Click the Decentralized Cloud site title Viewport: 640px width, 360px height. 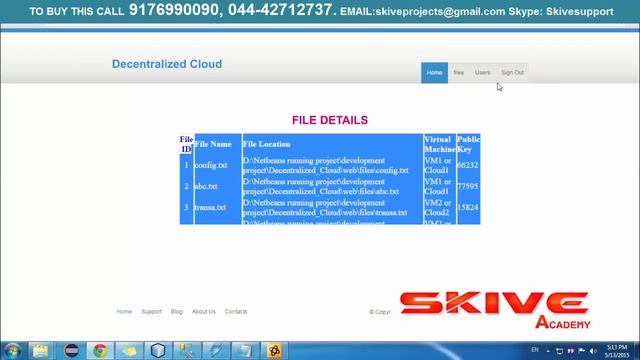tap(167, 64)
